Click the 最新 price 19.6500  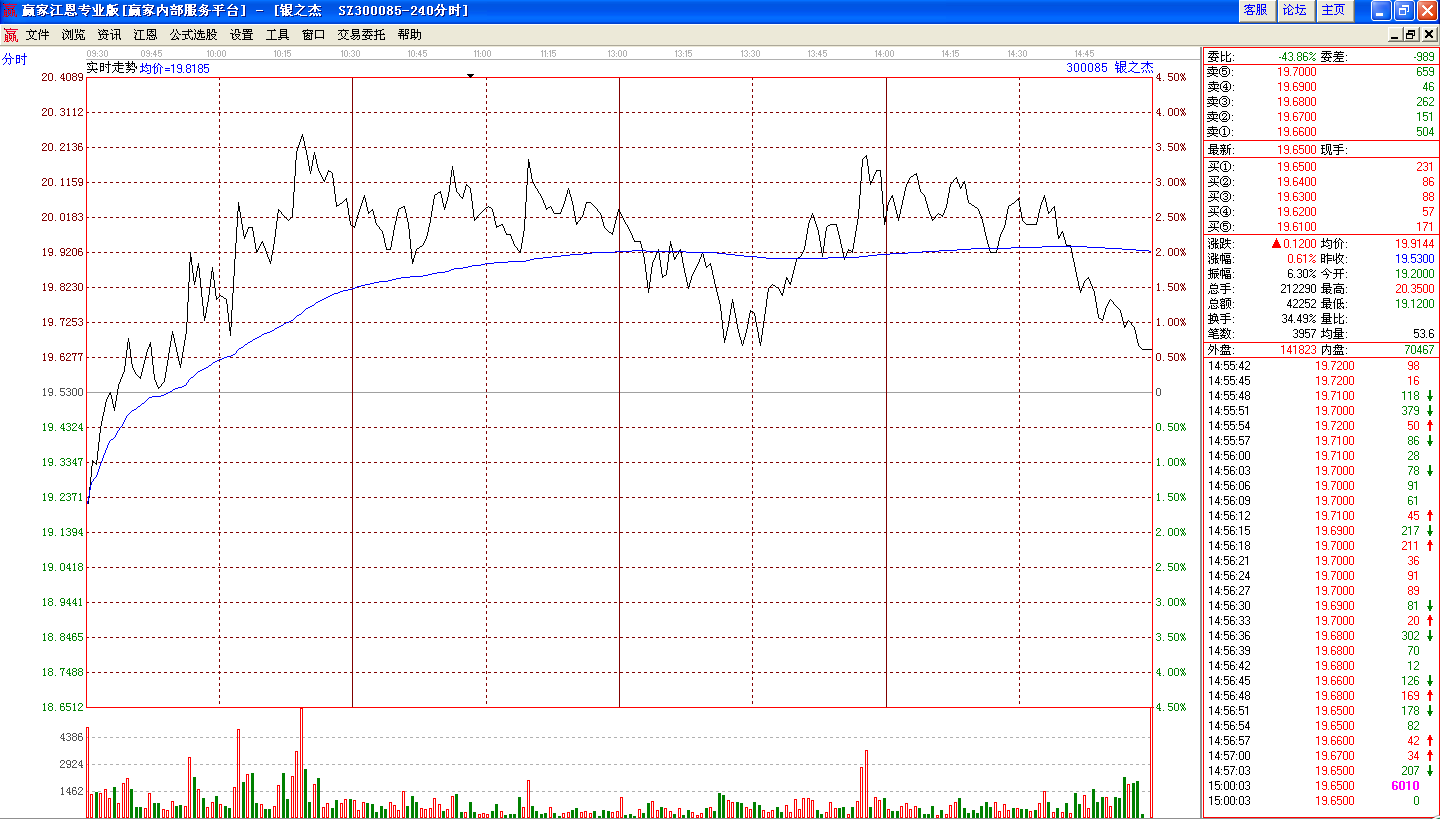pos(1297,150)
